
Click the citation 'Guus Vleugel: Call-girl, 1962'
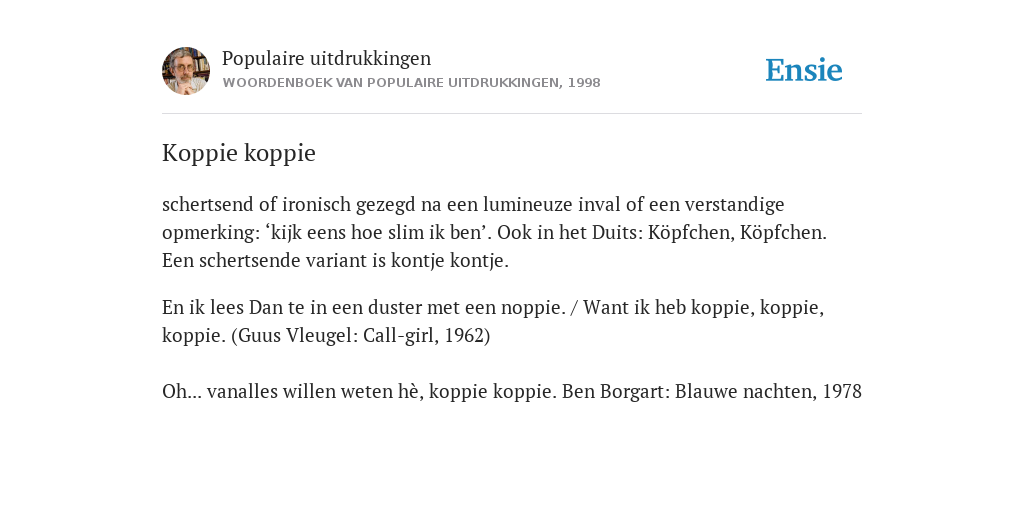tap(360, 335)
